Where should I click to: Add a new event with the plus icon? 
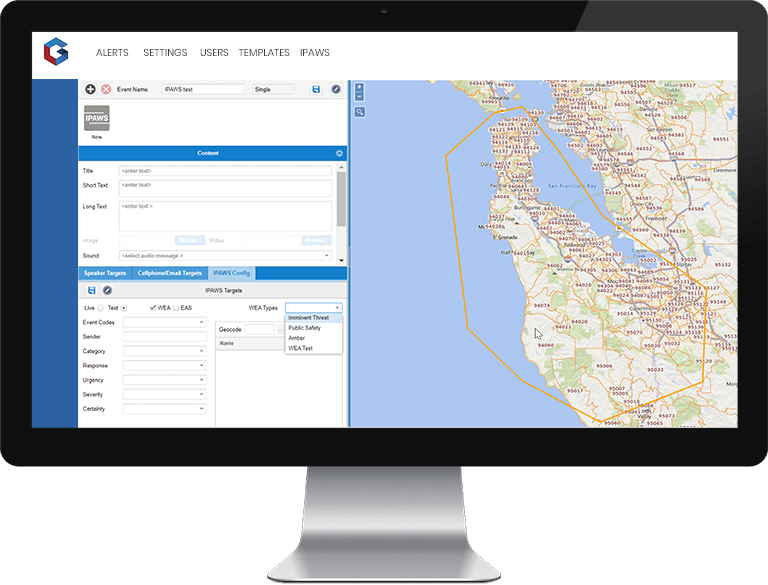[x=90, y=89]
